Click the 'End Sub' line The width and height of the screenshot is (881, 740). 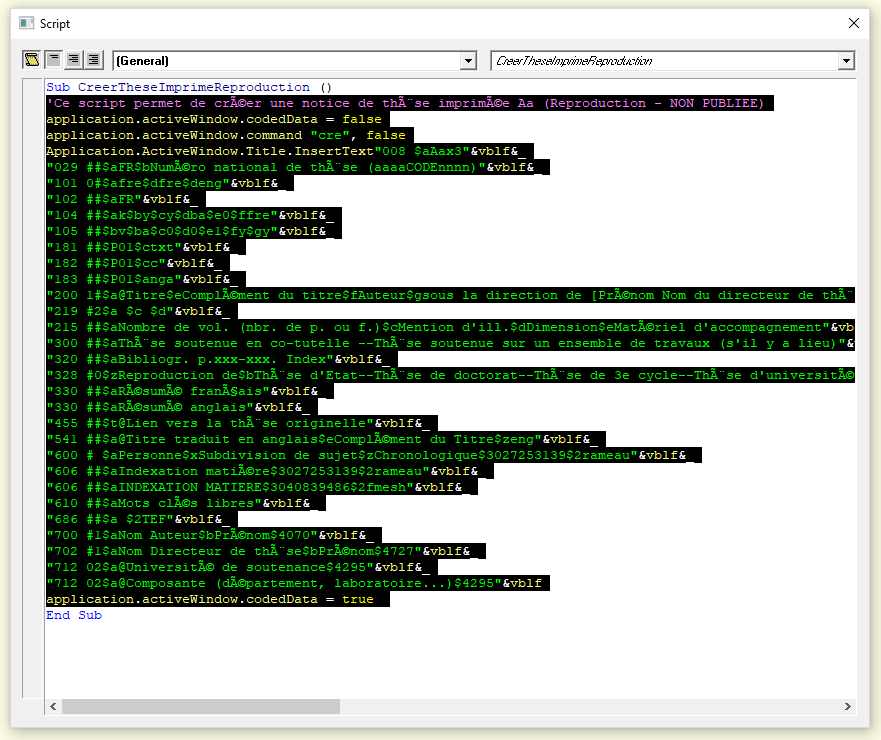(x=74, y=615)
